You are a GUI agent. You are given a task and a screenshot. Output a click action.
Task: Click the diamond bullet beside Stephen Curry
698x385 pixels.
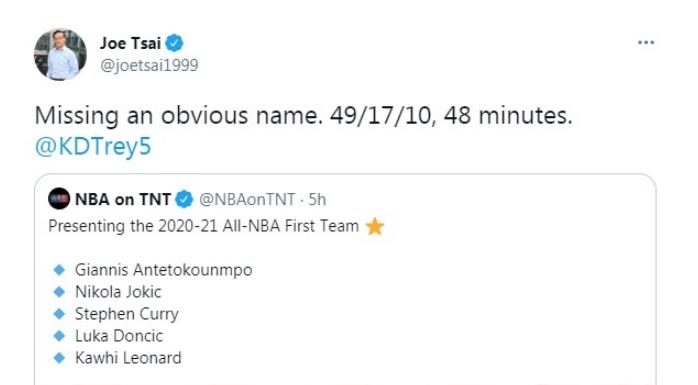(59, 314)
